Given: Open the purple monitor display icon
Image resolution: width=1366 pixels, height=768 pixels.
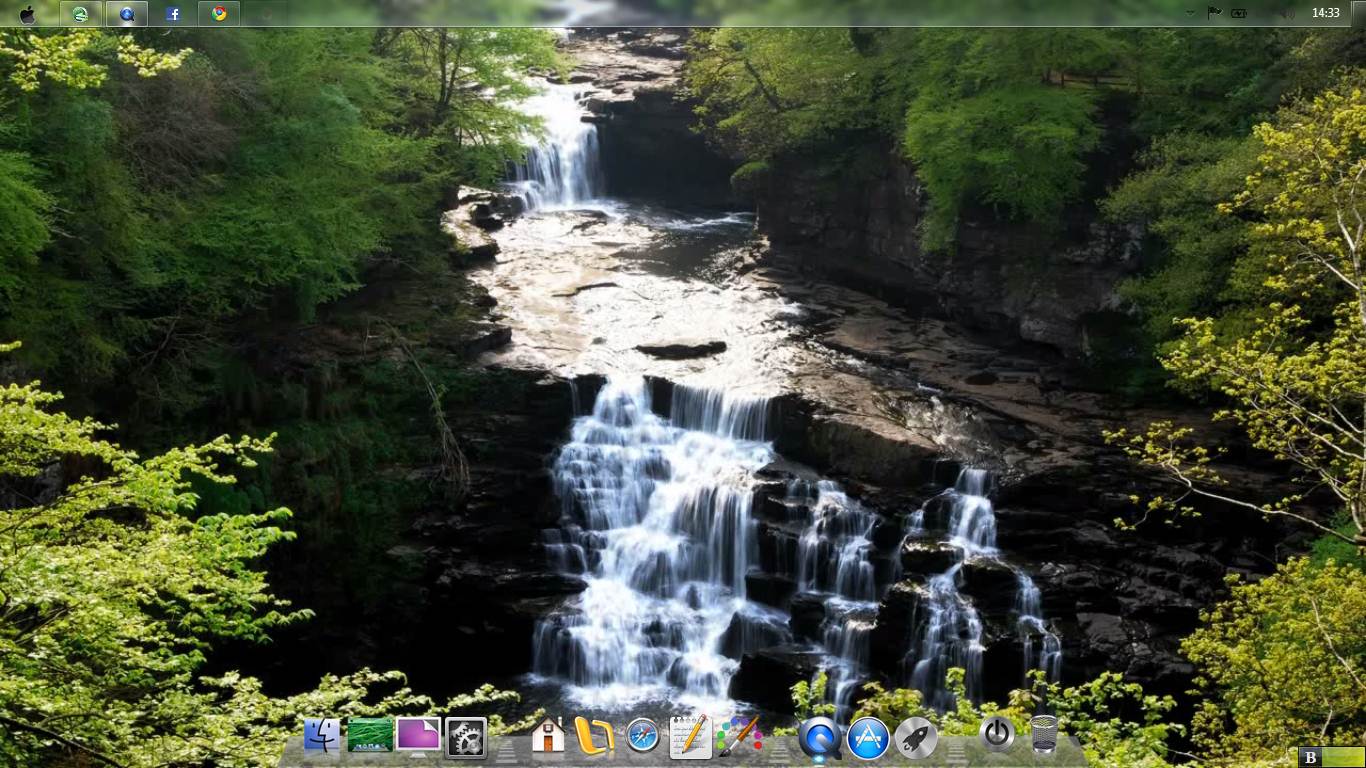Looking at the screenshot, I should point(418,737).
